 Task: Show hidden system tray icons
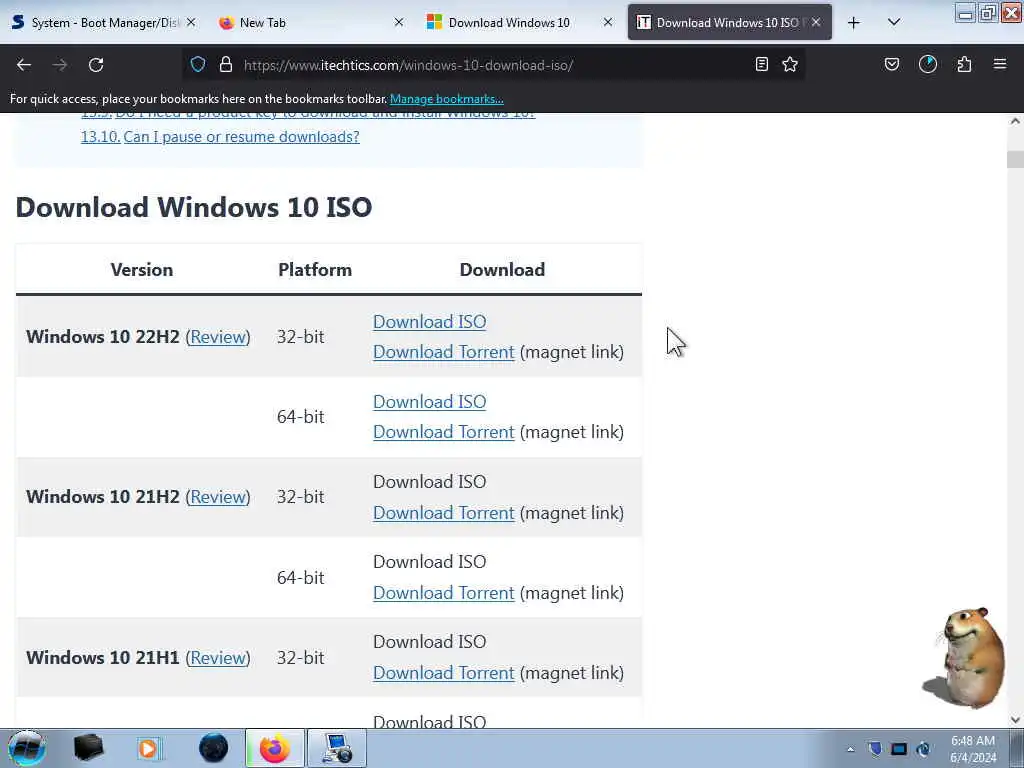point(850,750)
